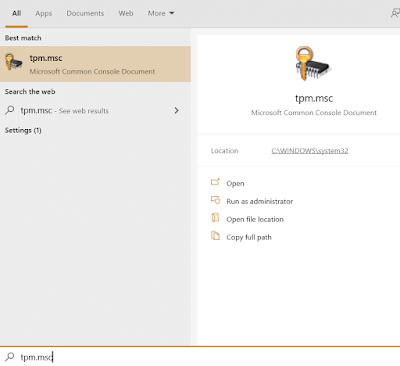Image resolution: width=400 pixels, height=366 pixels.
Task: Expand the More dropdown
Action: (161, 13)
